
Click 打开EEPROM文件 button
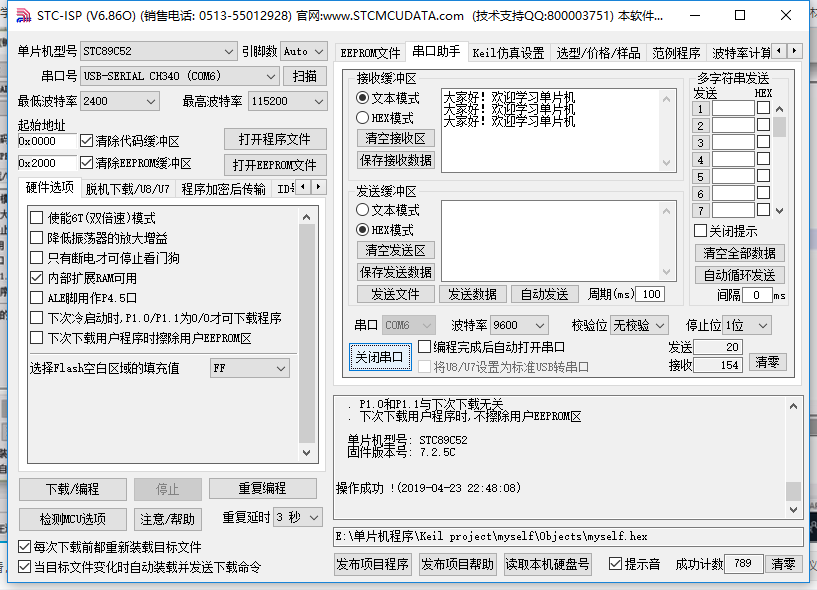click(275, 165)
